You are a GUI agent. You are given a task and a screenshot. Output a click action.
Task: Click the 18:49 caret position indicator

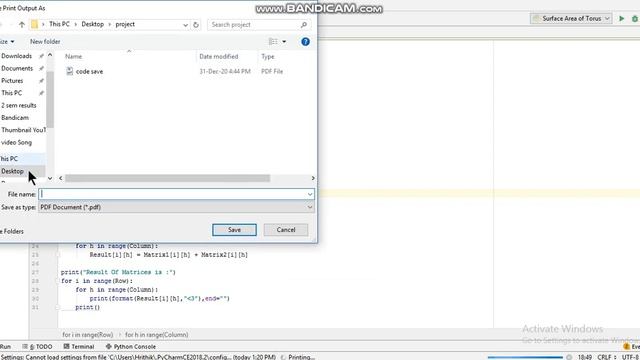pyautogui.click(x=585, y=357)
